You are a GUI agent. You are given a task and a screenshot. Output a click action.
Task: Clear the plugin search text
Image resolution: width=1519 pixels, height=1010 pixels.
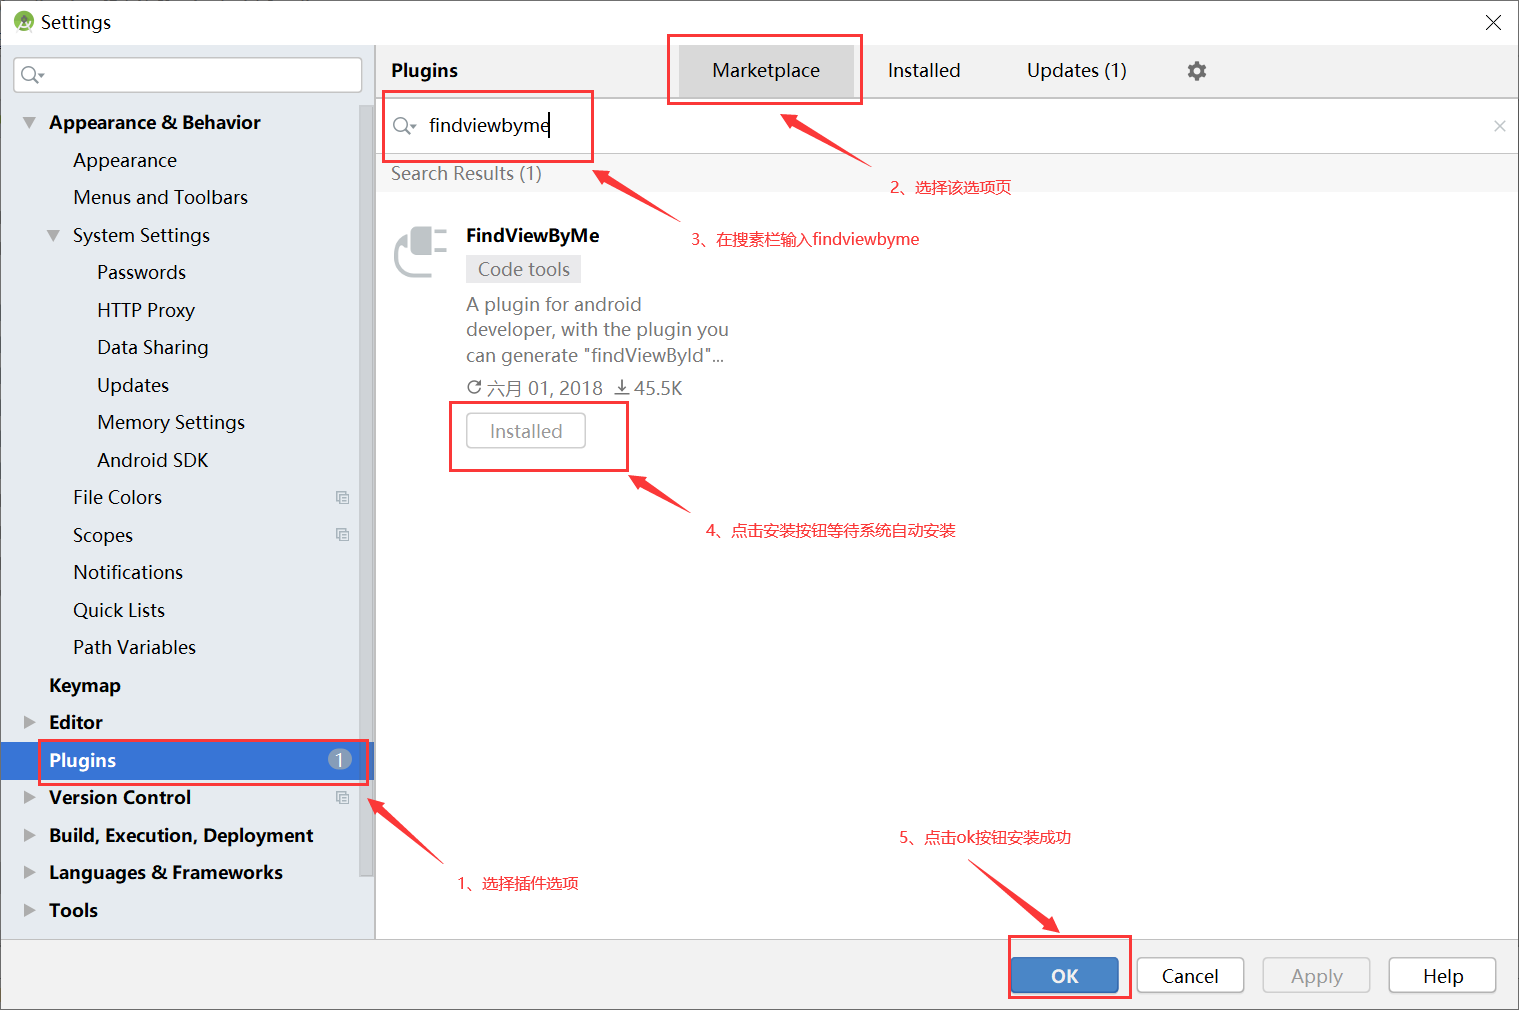[1499, 126]
